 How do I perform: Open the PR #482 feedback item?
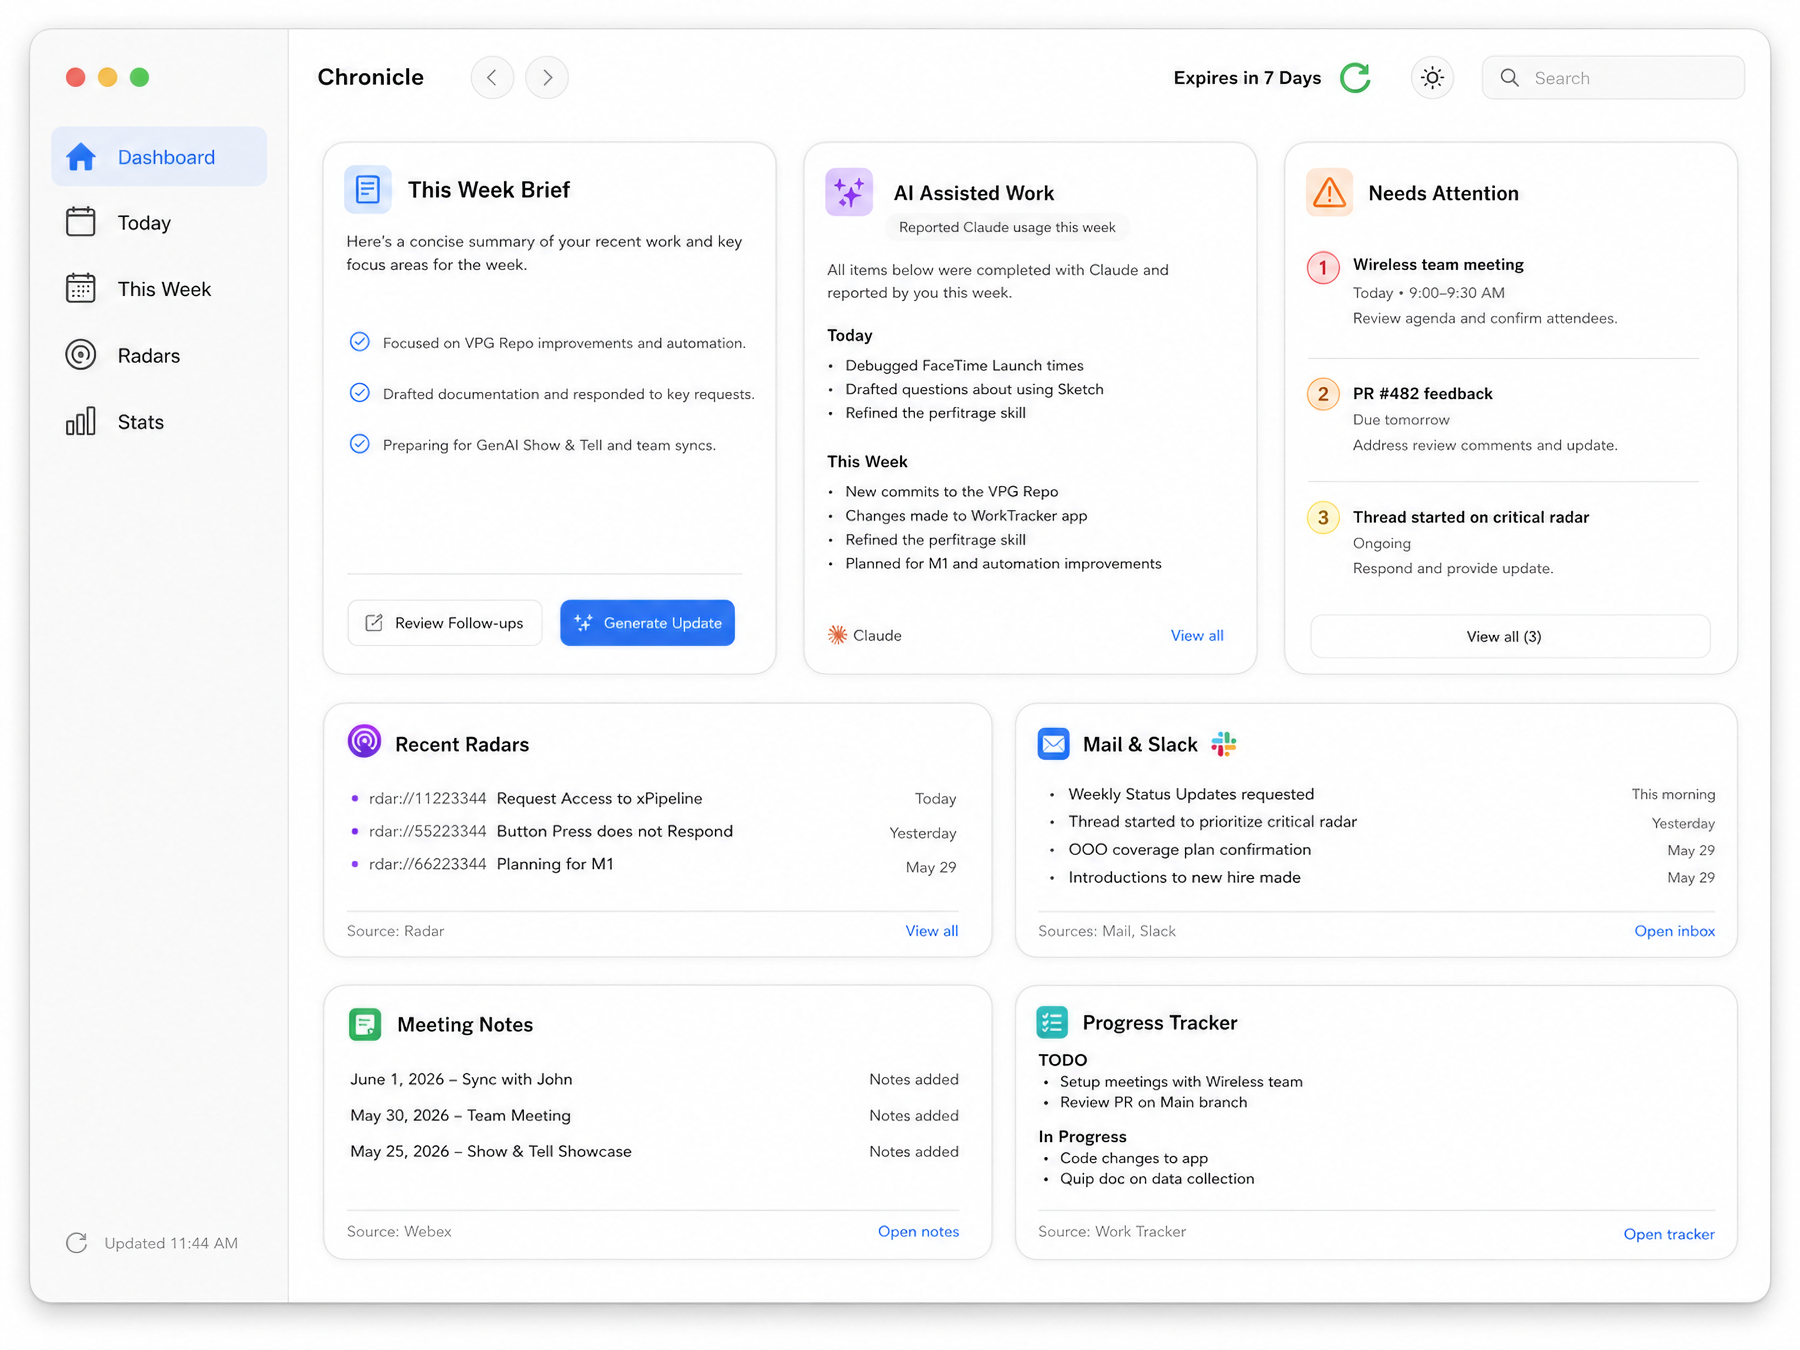pos(1422,394)
